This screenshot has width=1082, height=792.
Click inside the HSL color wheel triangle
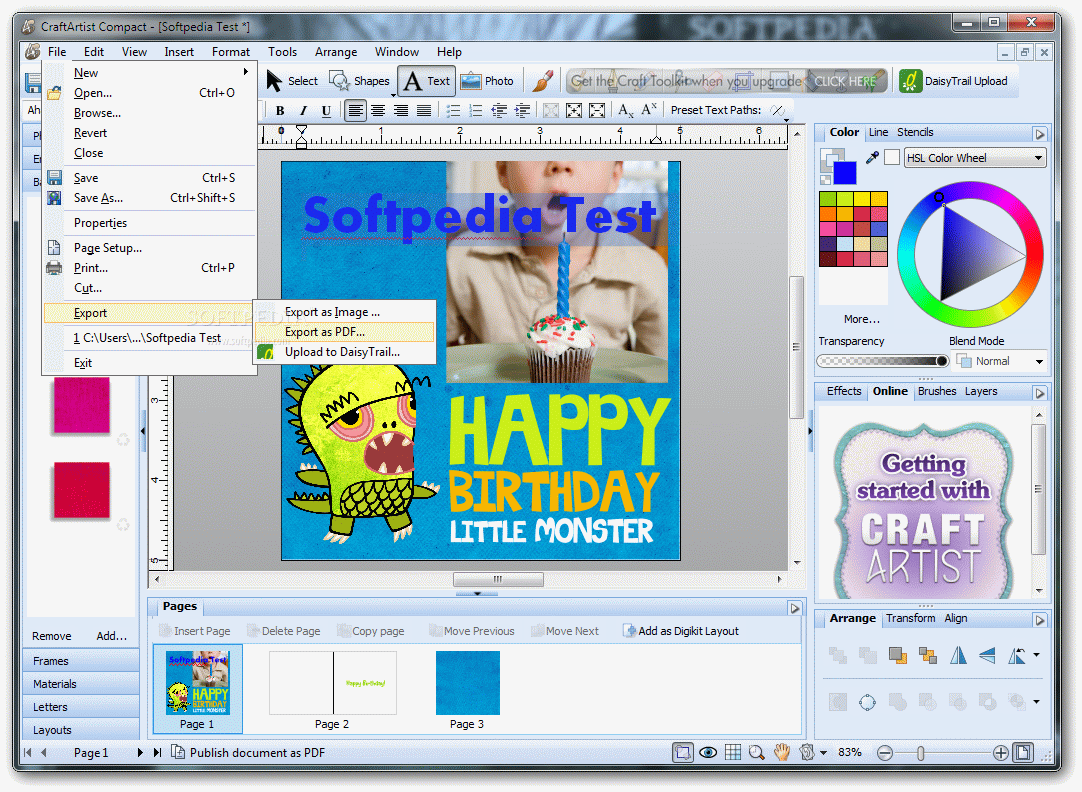[x=973, y=255]
